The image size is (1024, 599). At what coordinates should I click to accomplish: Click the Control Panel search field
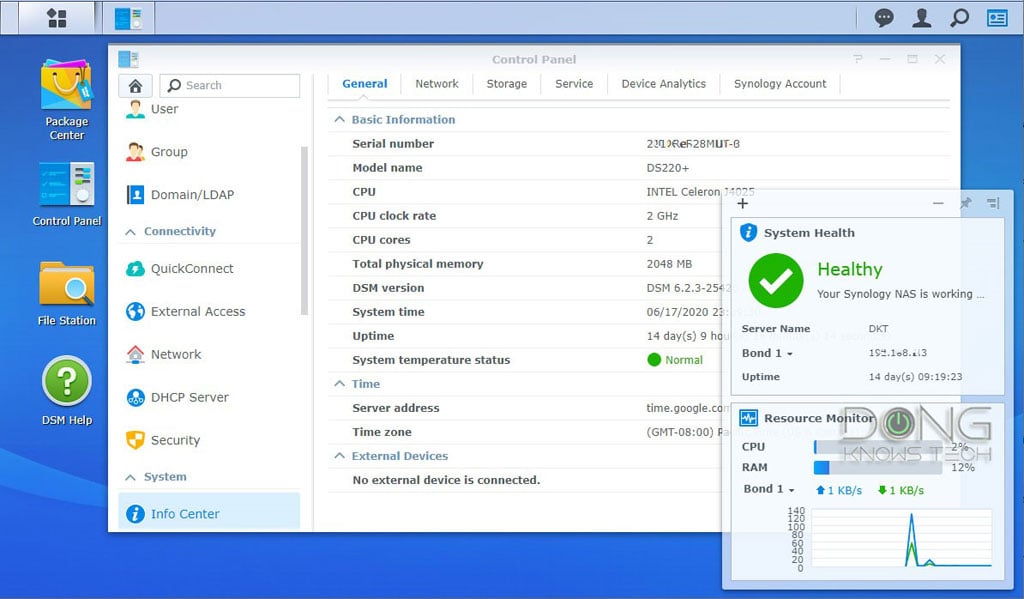230,86
